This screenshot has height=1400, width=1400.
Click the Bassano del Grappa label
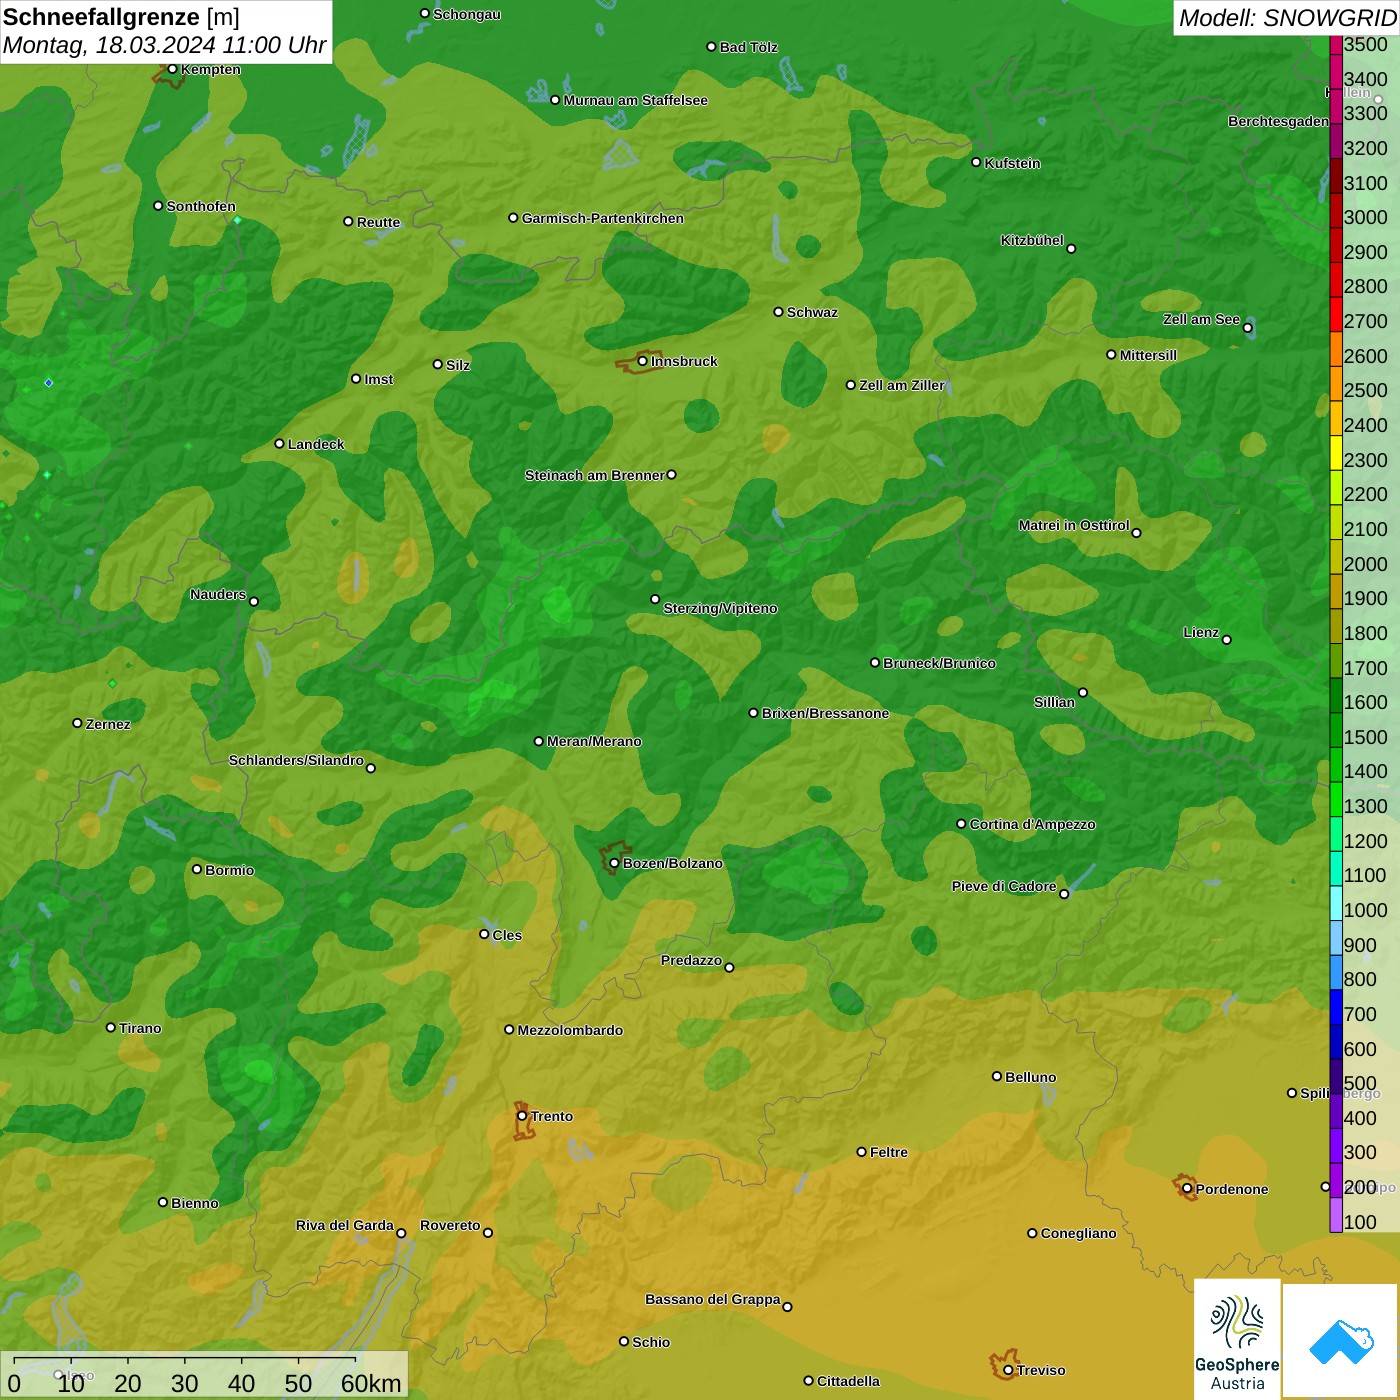pos(713,1299)
